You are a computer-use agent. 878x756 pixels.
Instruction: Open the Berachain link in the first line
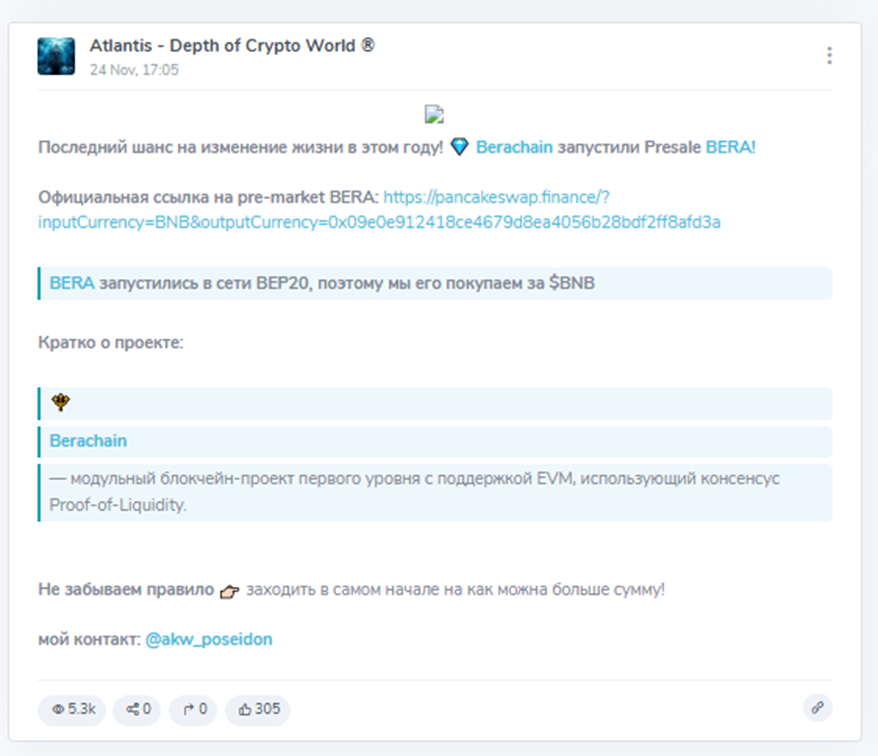514,147
